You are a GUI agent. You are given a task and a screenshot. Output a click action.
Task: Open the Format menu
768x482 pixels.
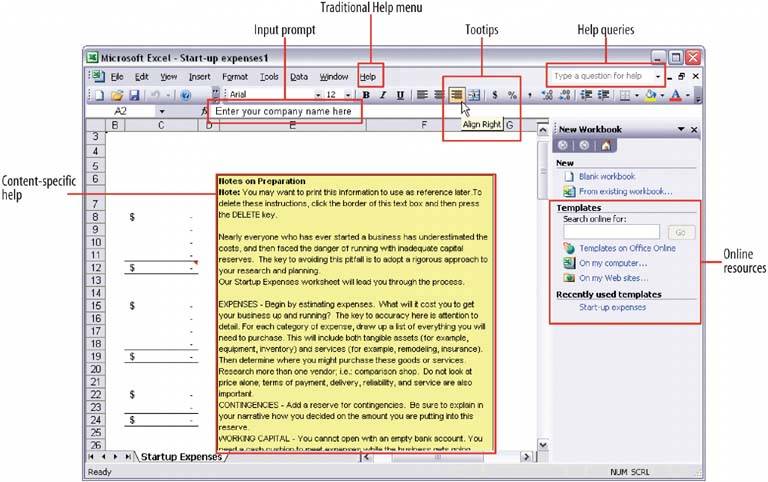235,77
